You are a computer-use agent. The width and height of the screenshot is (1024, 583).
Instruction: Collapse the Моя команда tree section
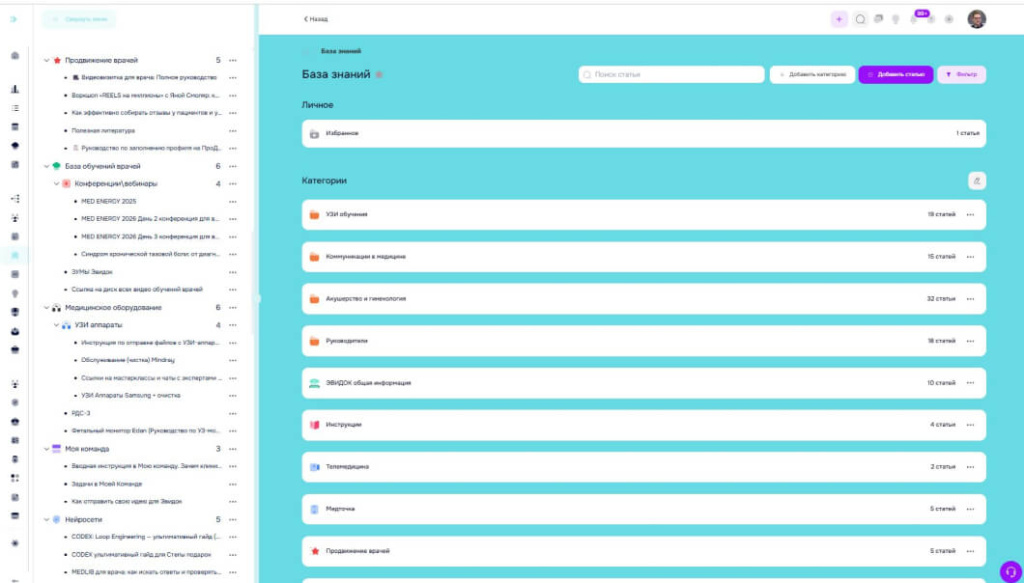coord(46,449)
